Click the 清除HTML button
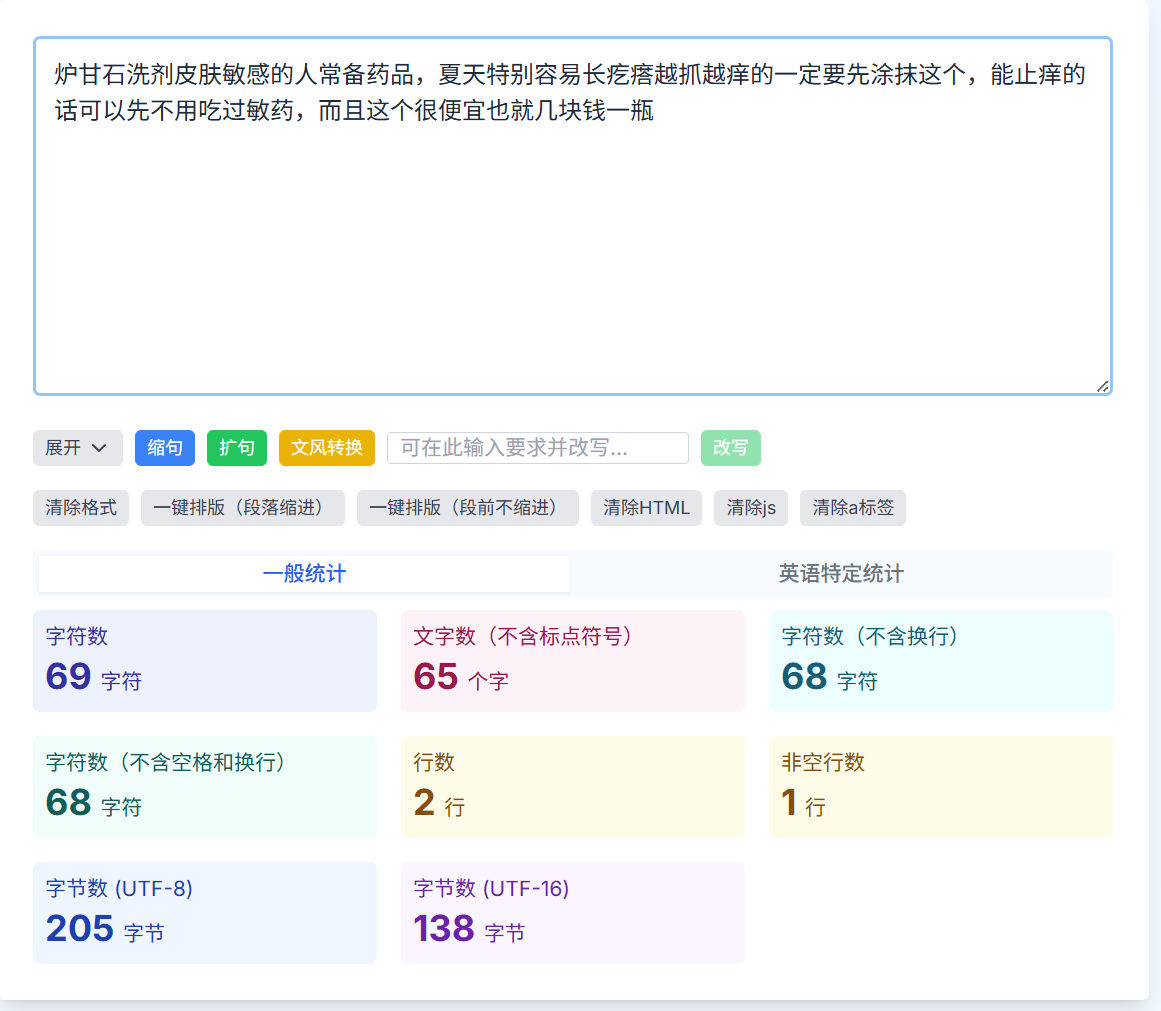1161x1011 pixels. 646,508
